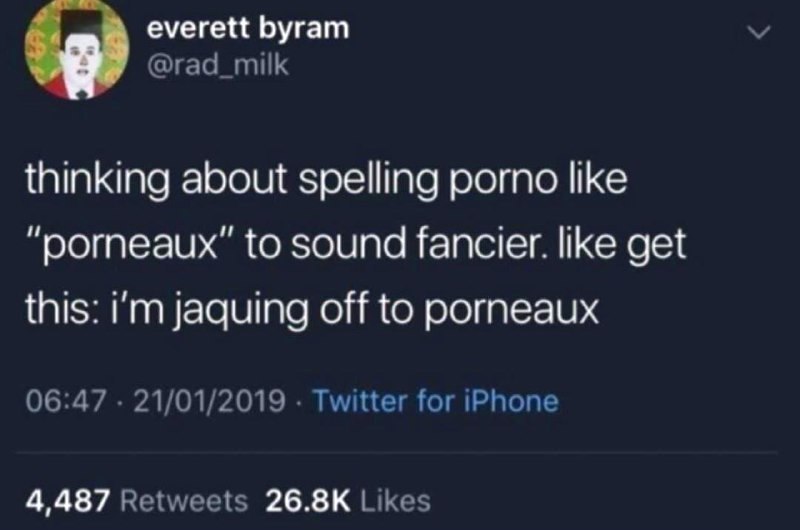Click the 4,487 retweet count number

[68, 501]
